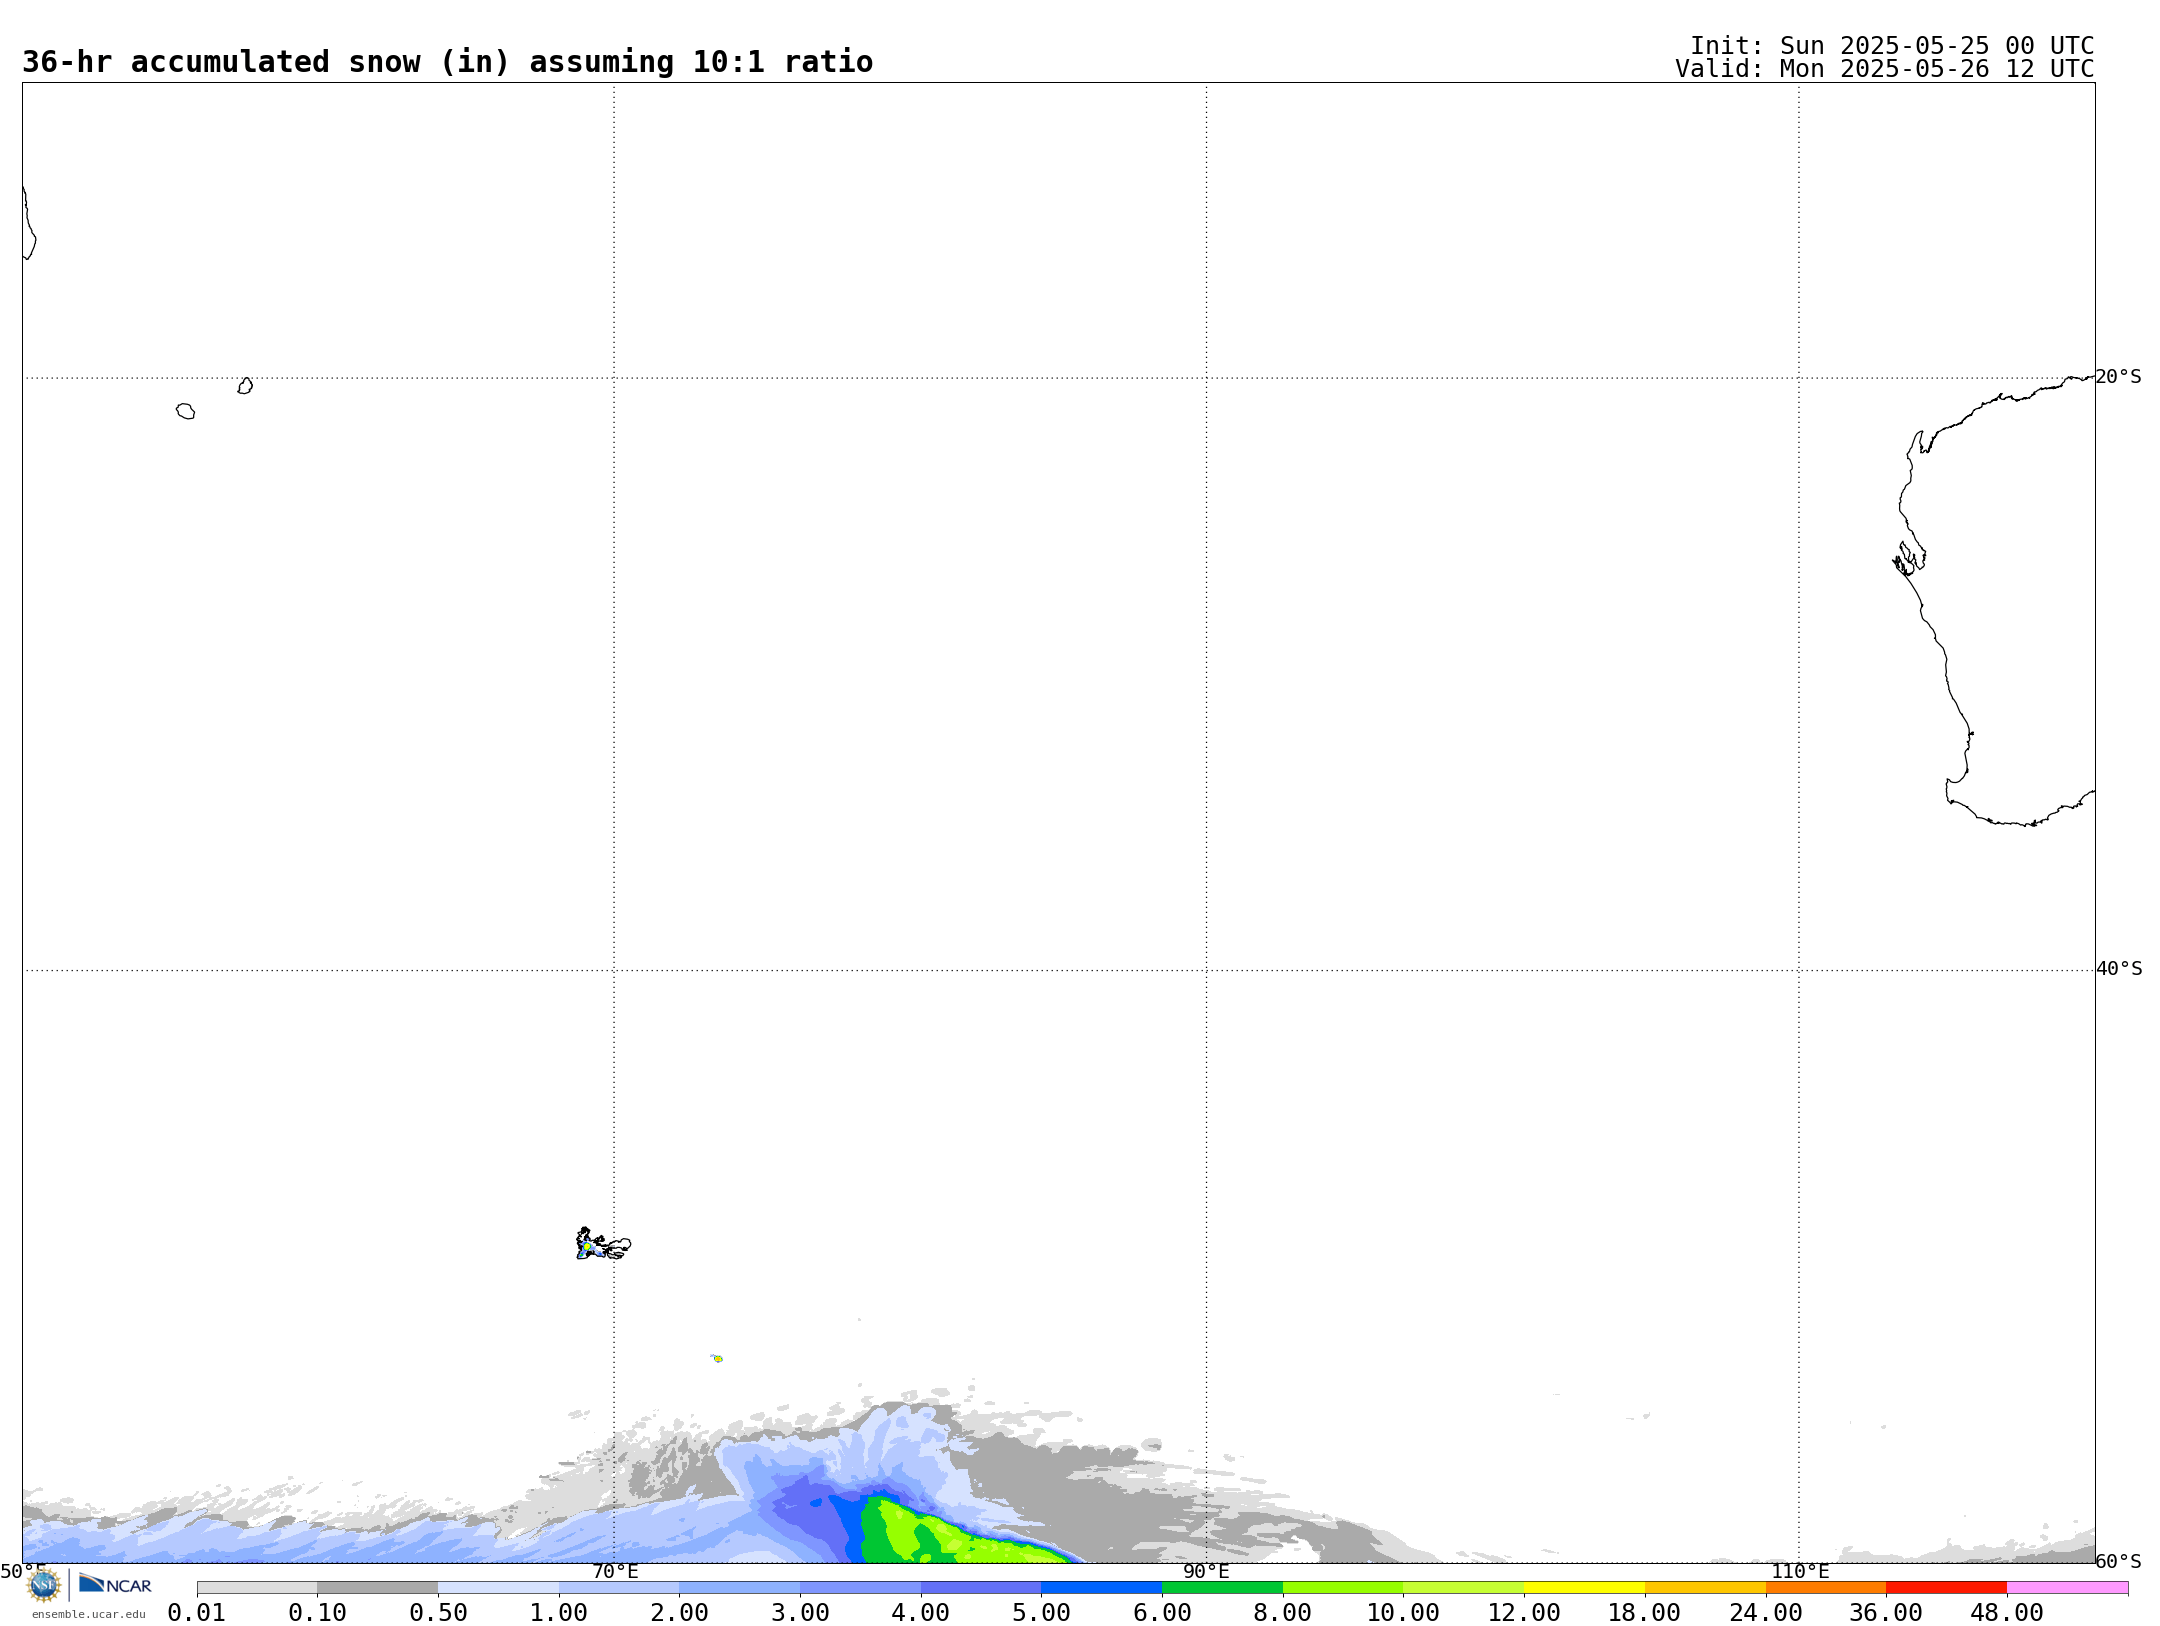Select the pale blue 0.50–1.00 legend swatch
Screen dimensions: 2160x1626
point(498,1588)
